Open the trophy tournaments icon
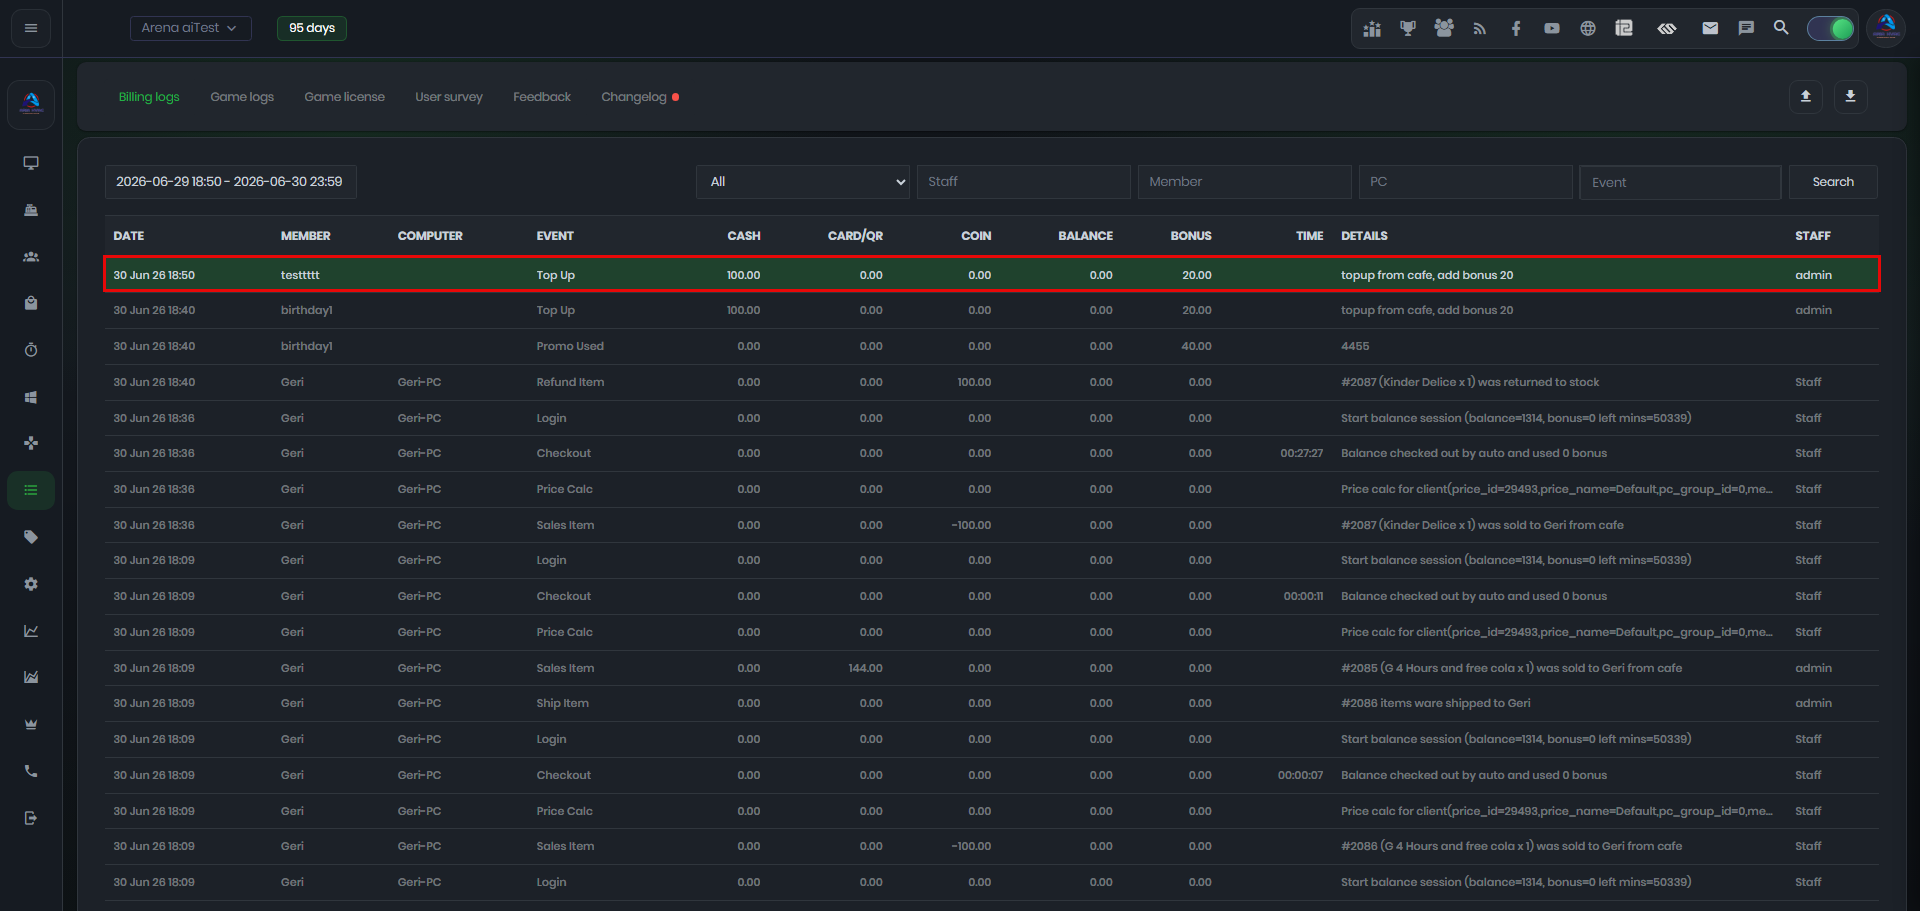The height and width of the screenshot is (911, 1920). tap(1407, 28)
